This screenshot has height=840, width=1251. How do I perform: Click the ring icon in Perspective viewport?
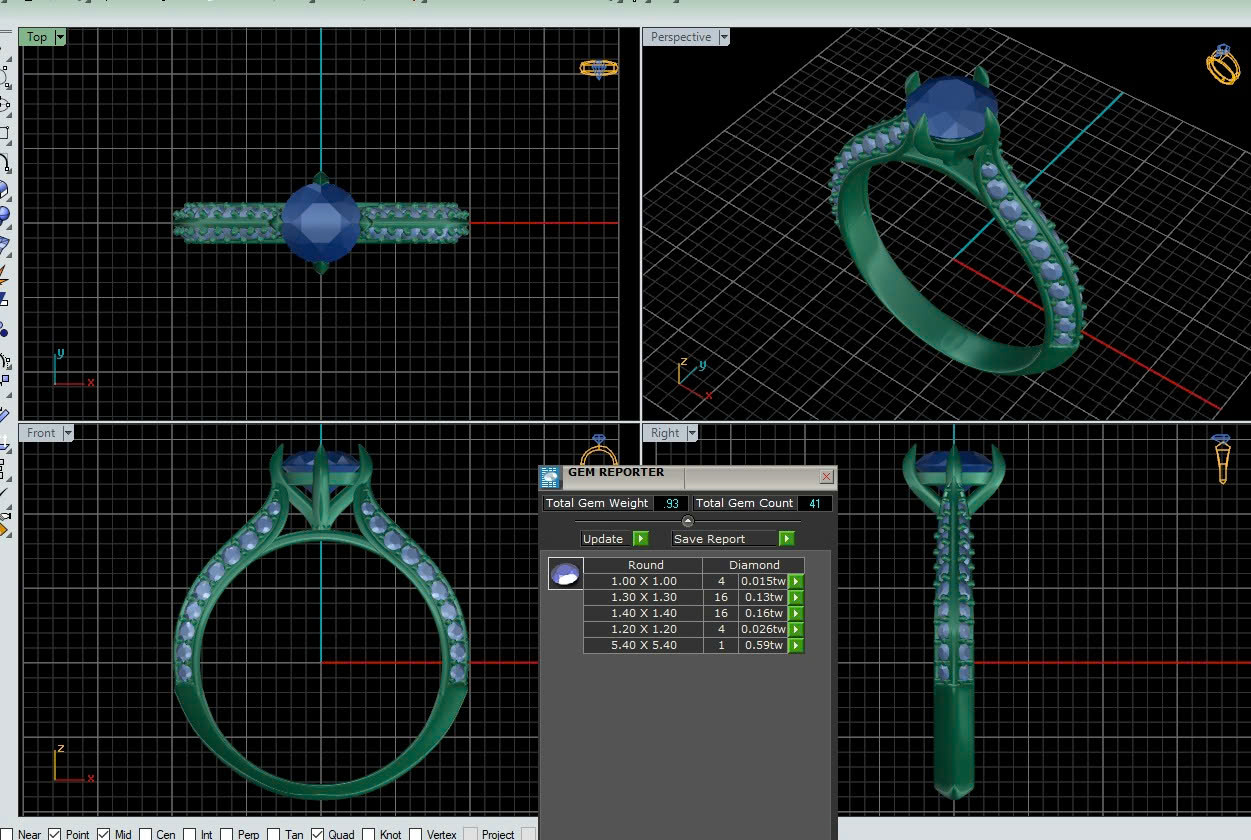coord(1222,65)
